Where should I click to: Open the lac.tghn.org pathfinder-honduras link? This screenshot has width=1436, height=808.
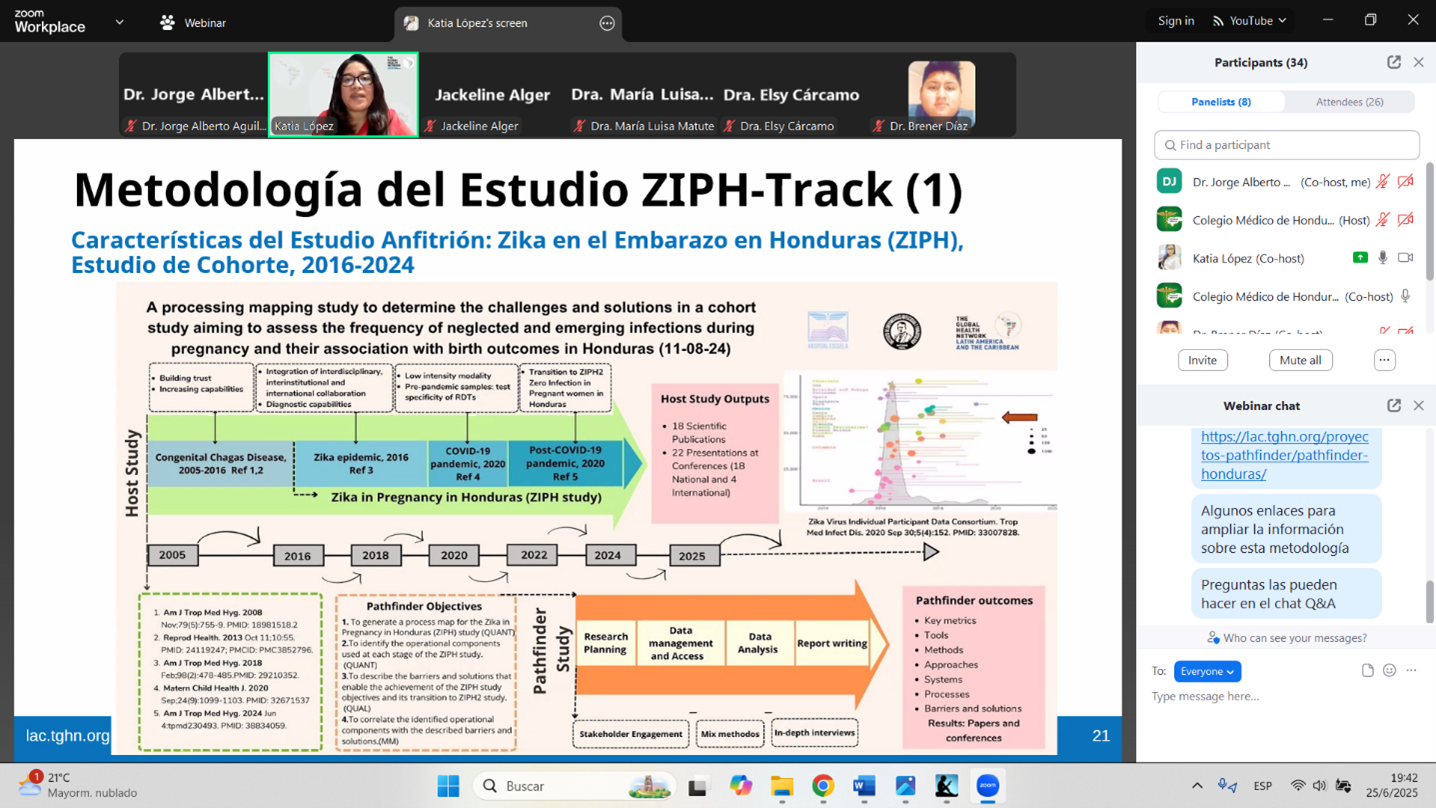click(1285, 455)
